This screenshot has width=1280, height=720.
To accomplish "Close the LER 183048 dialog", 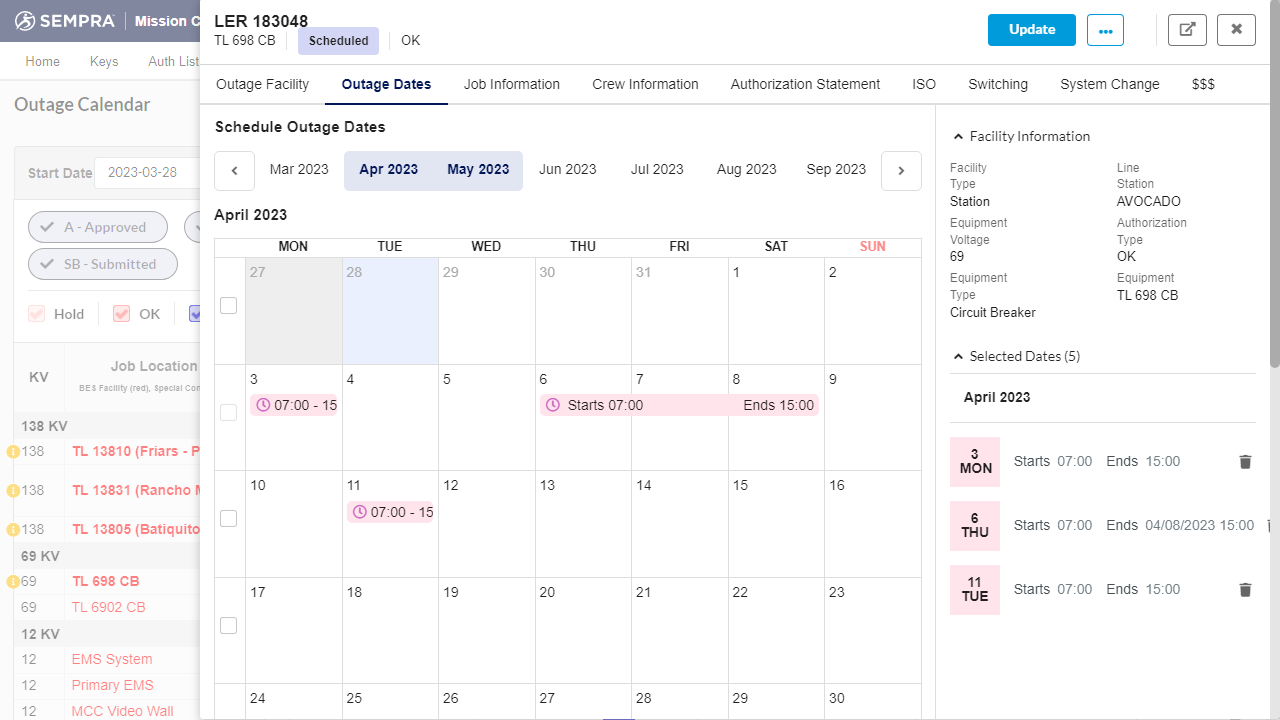I will point(1236,29).
